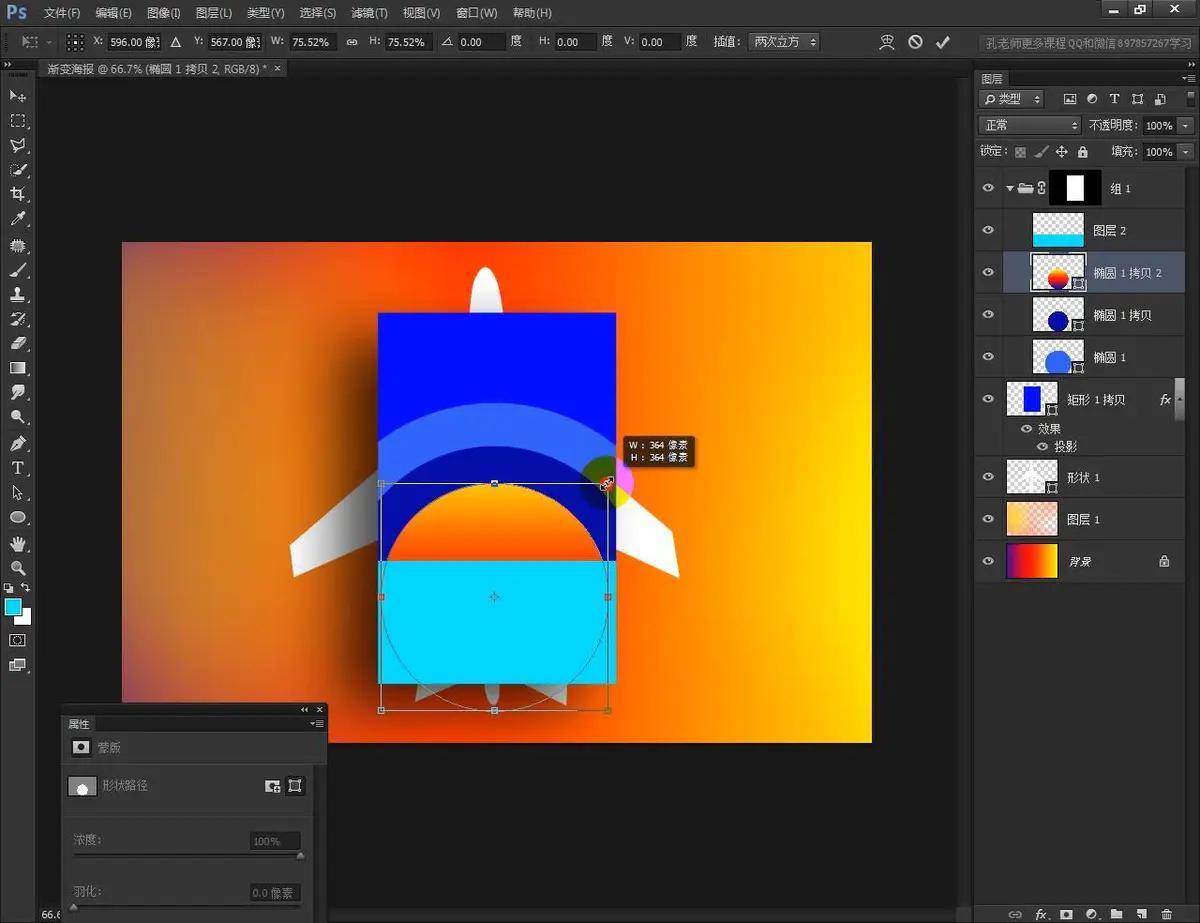
Task: Select the Ellipse shape tool
Action: pyautogui.click(x=18, y=517)
